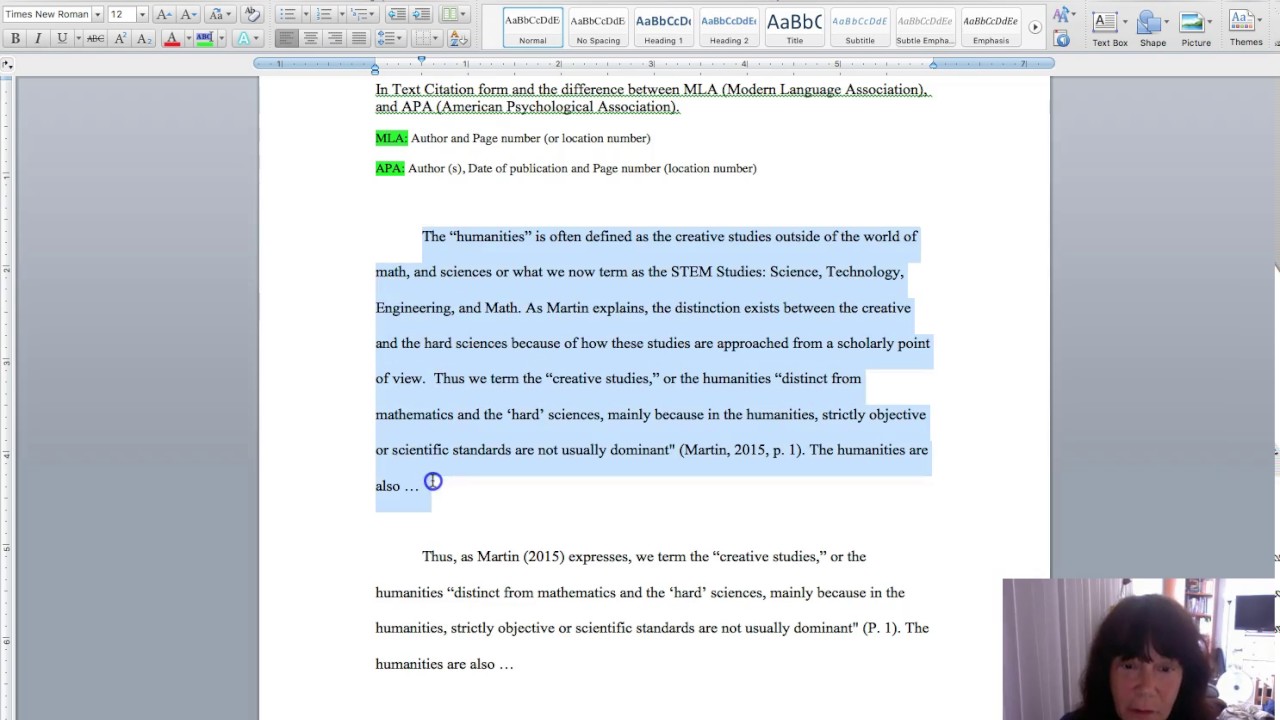Viewport: 1280px width, 720px height.
Task: Open Change Case button
Action: (218, 14)
